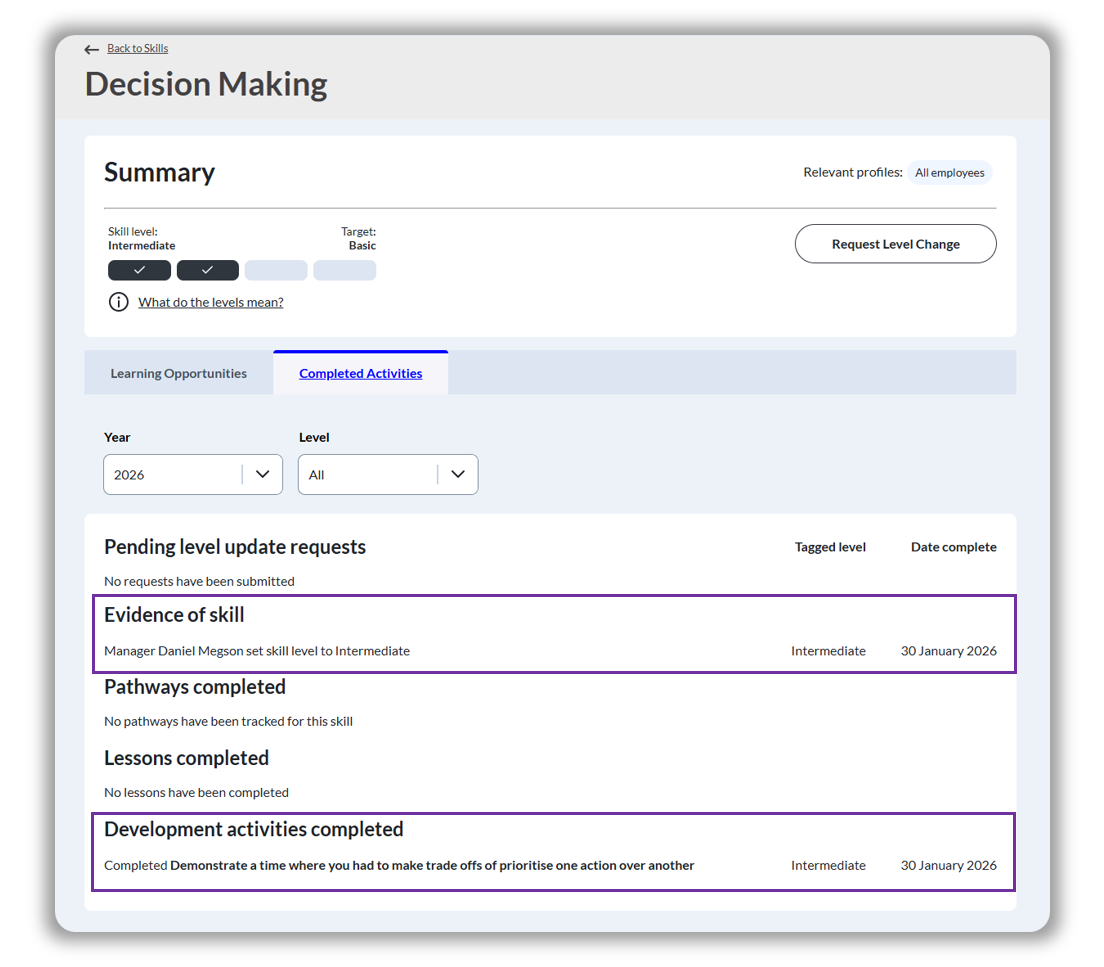Click the Date complete column header

coord(953,547)
